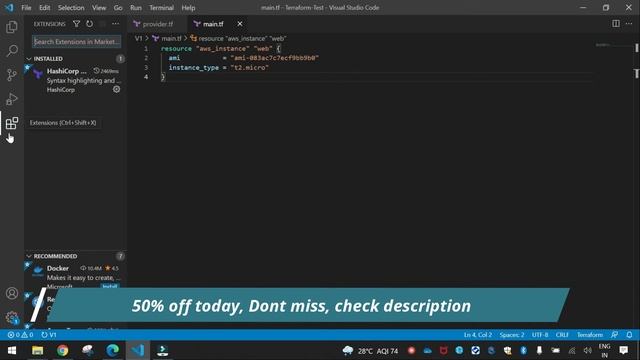Launch Microsoft Edge from taskbar
Image resolution: width=640 pixels, height=360 pixels.
[x=113, y=351]
